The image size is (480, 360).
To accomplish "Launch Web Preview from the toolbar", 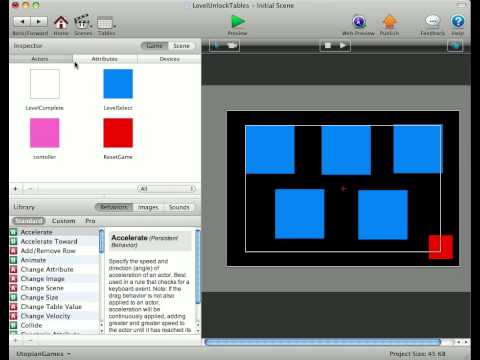I will click(359, 22).
